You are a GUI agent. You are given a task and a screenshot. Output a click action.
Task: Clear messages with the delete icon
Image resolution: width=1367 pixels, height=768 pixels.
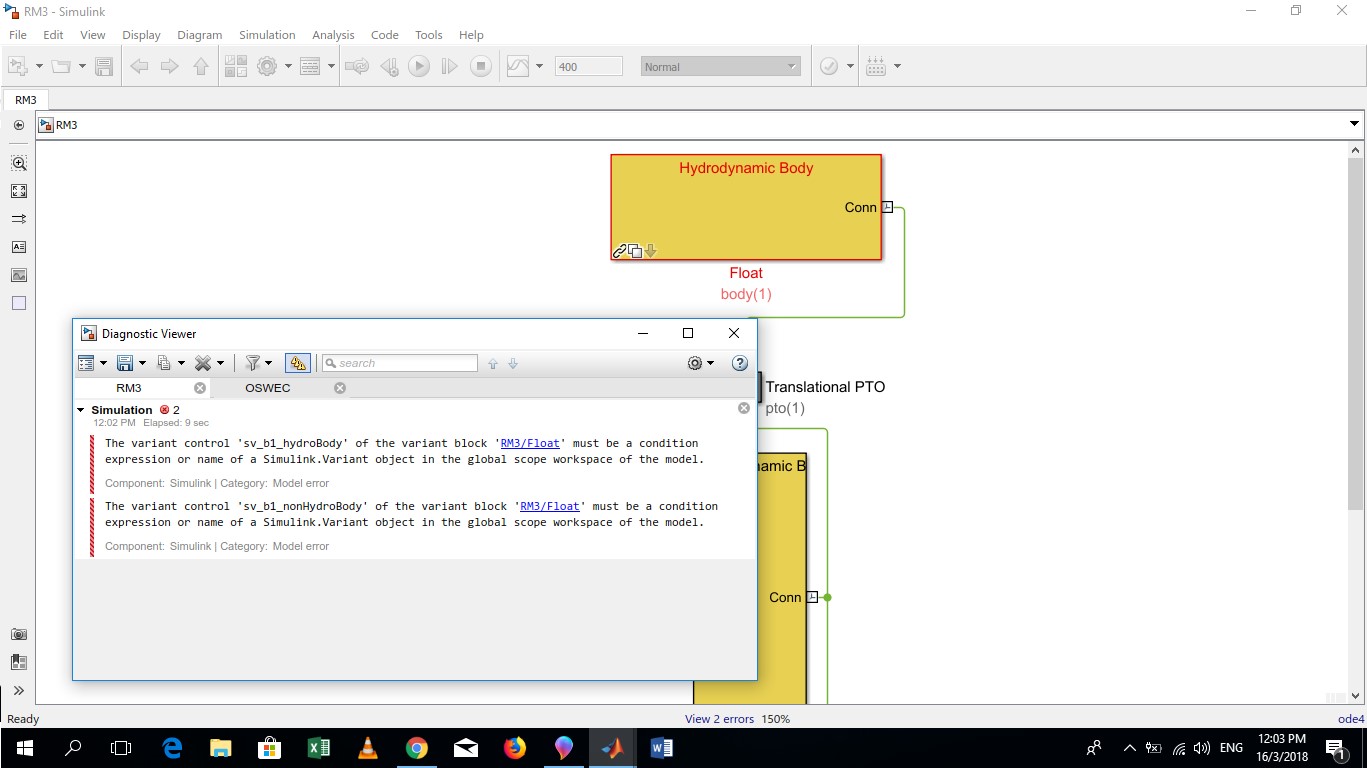click(204, 363)
